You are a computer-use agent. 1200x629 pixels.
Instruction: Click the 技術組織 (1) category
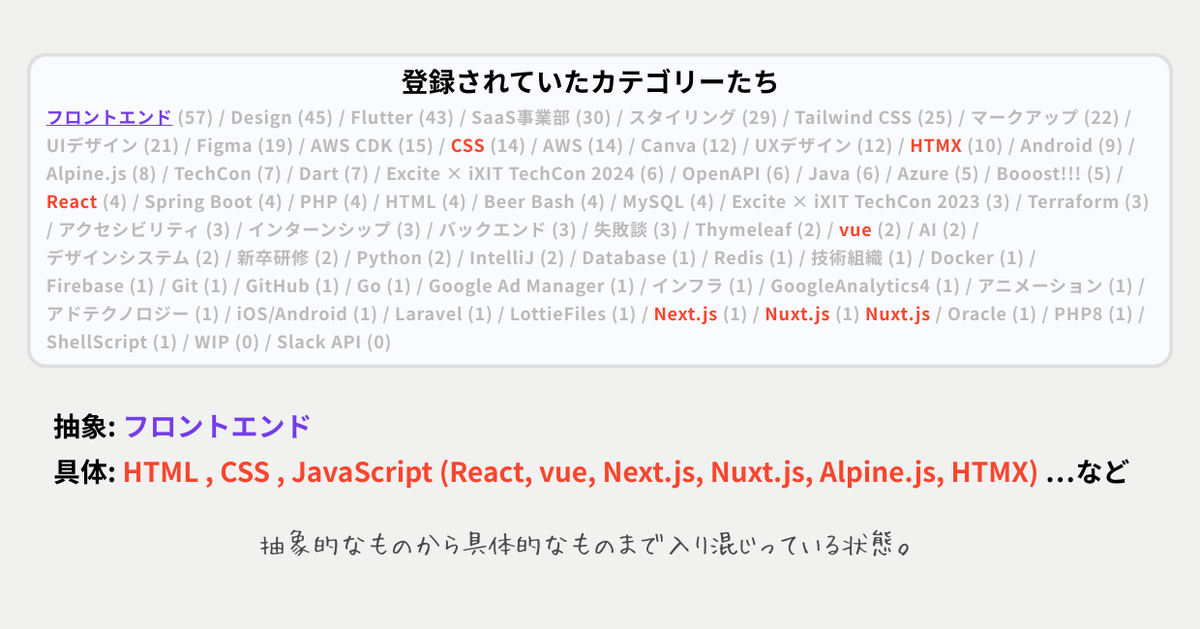tap(862, 258)
